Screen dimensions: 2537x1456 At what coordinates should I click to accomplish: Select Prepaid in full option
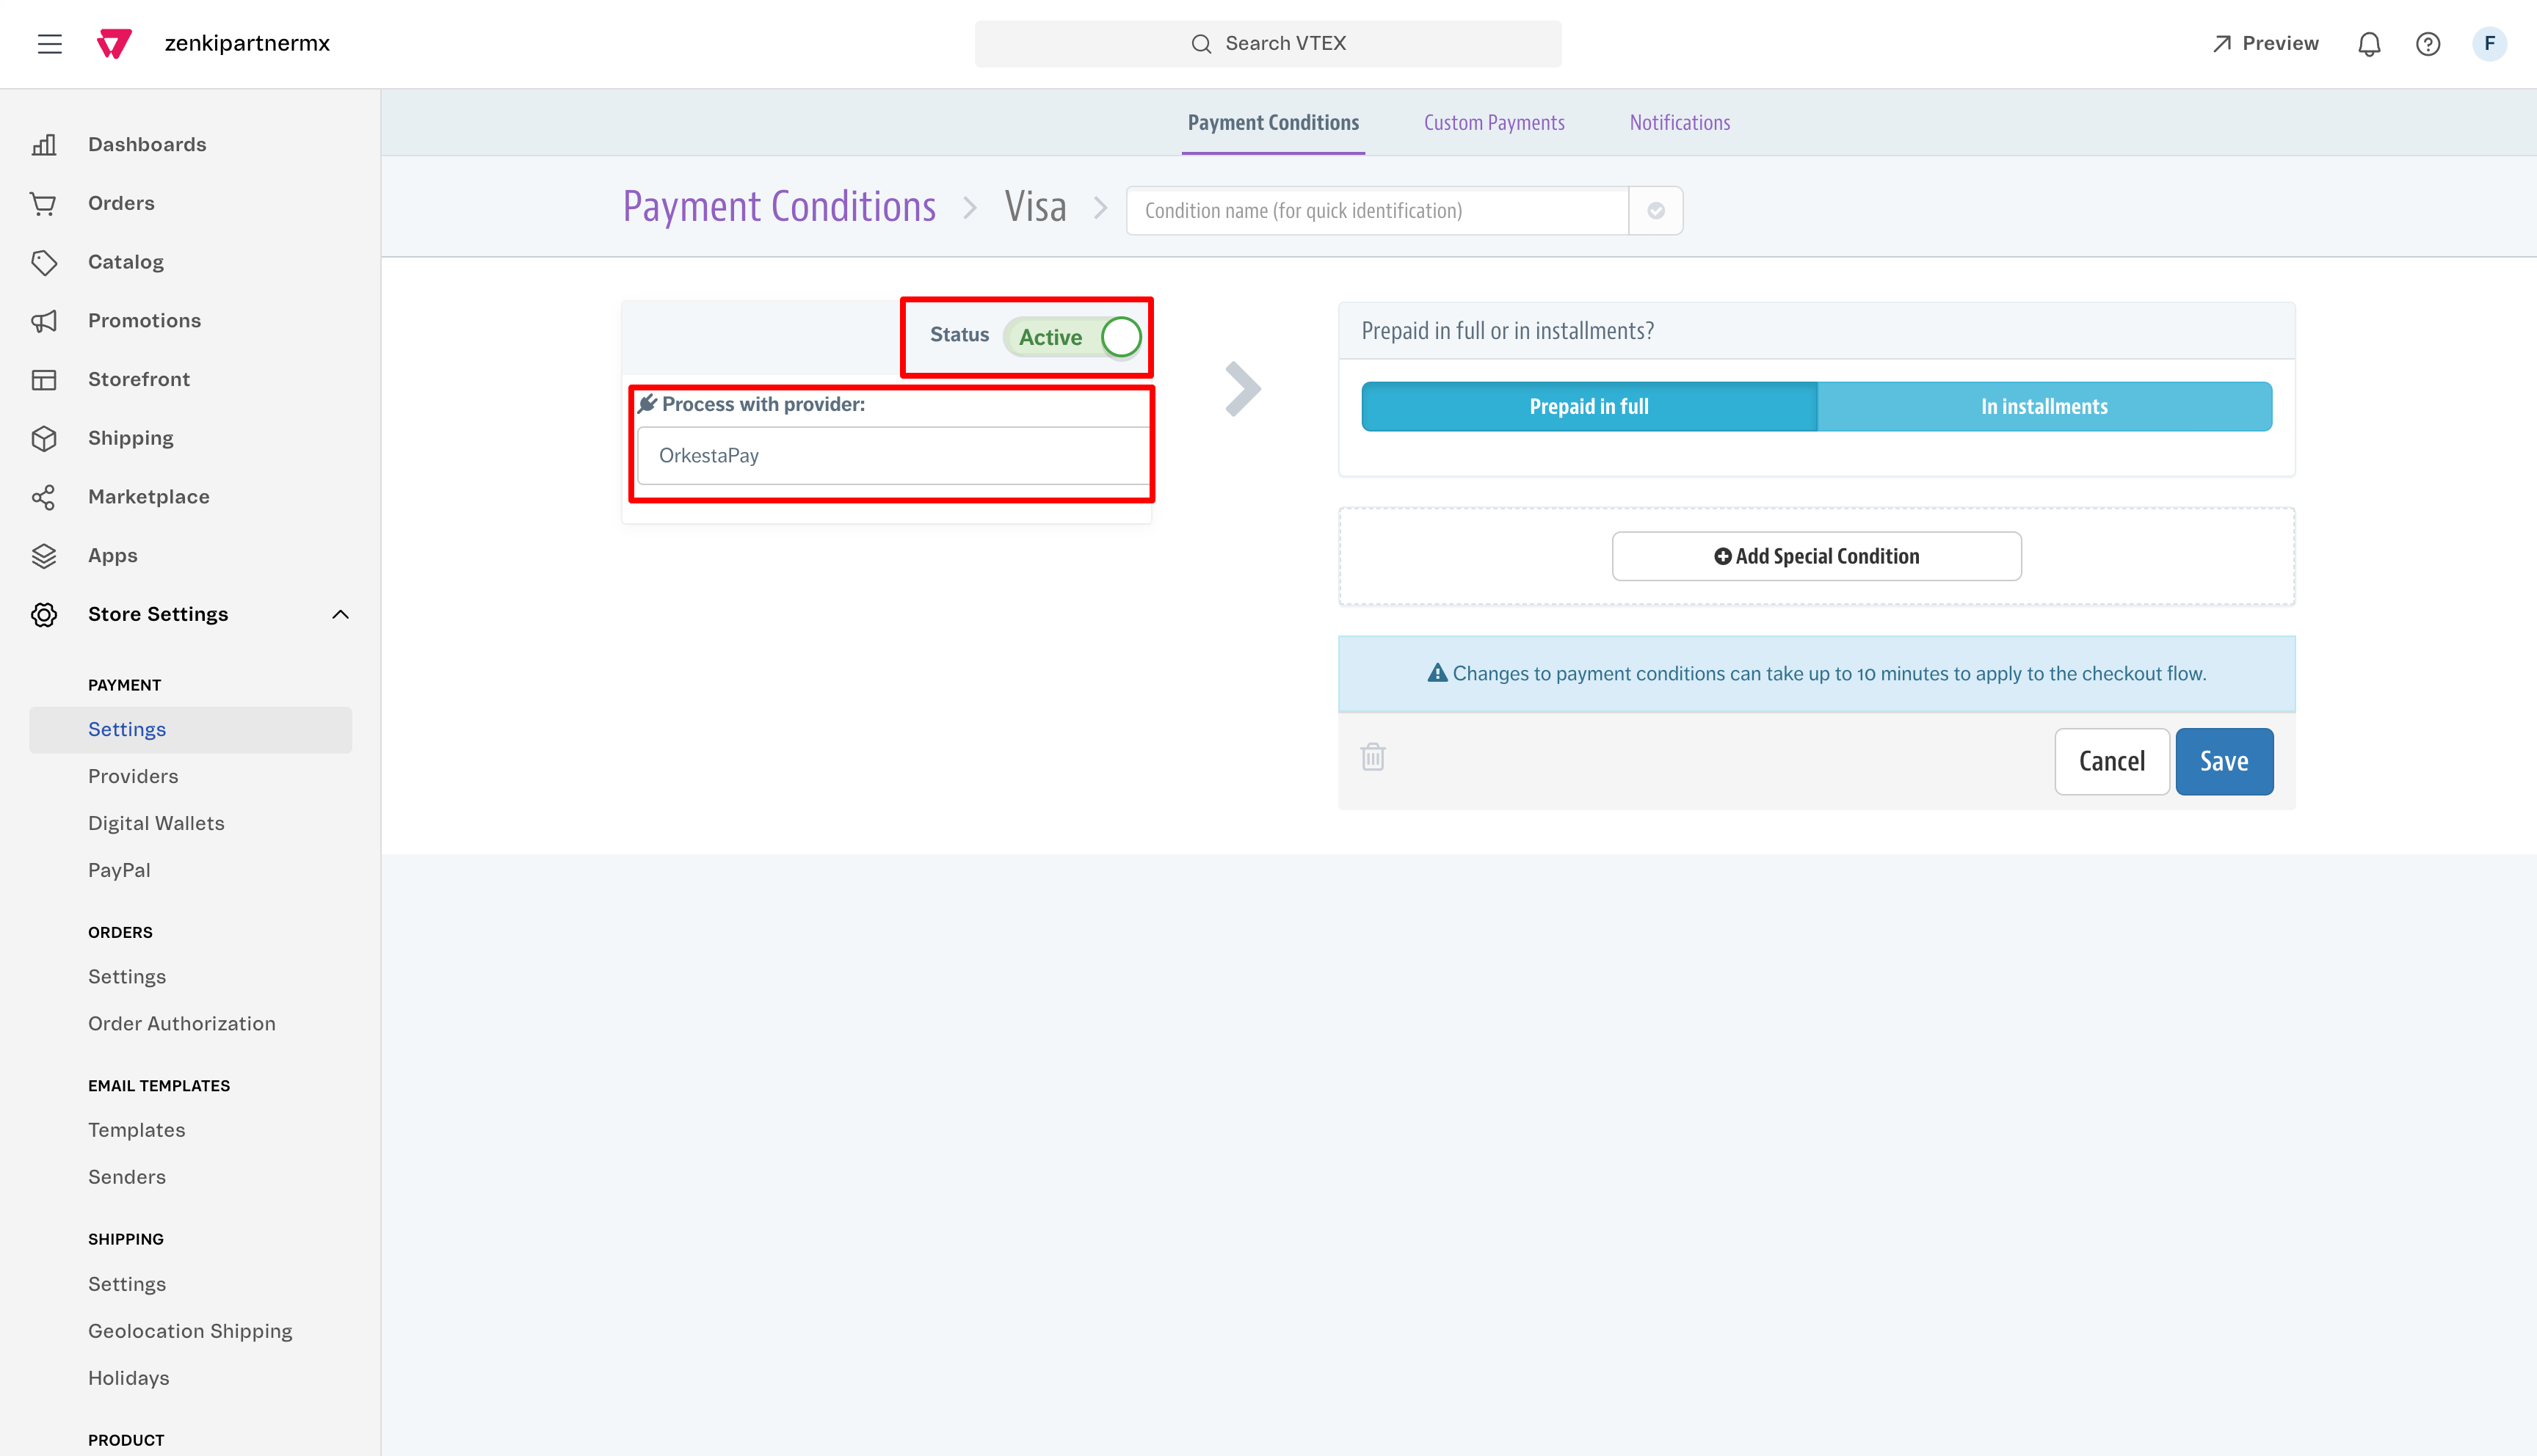tap(1589, 406)
